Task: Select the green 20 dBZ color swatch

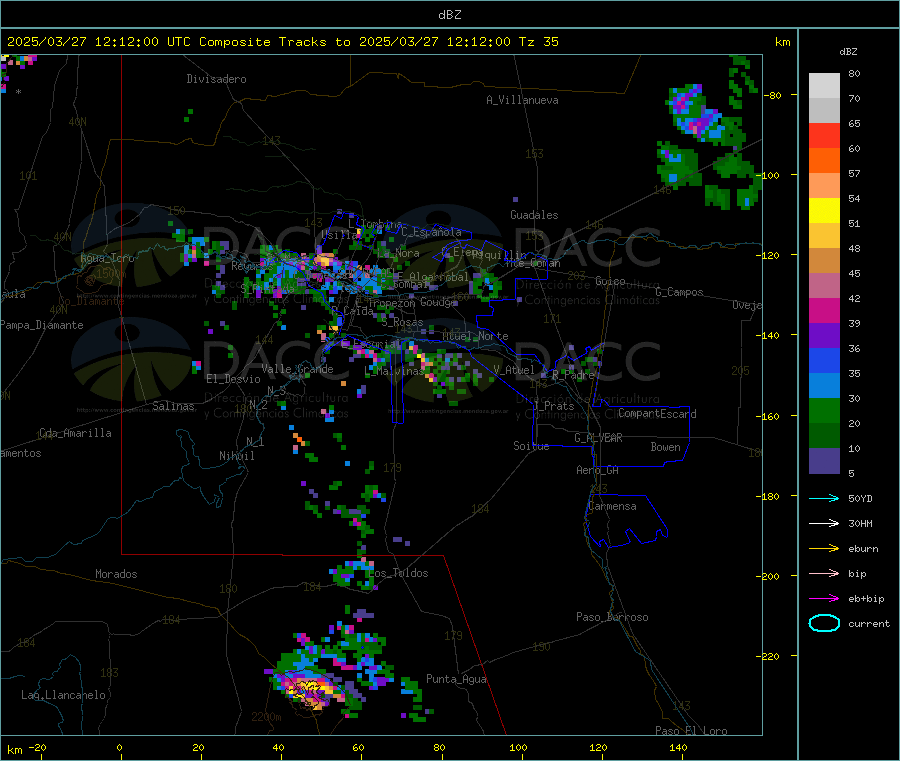Action: click(824, 410)
